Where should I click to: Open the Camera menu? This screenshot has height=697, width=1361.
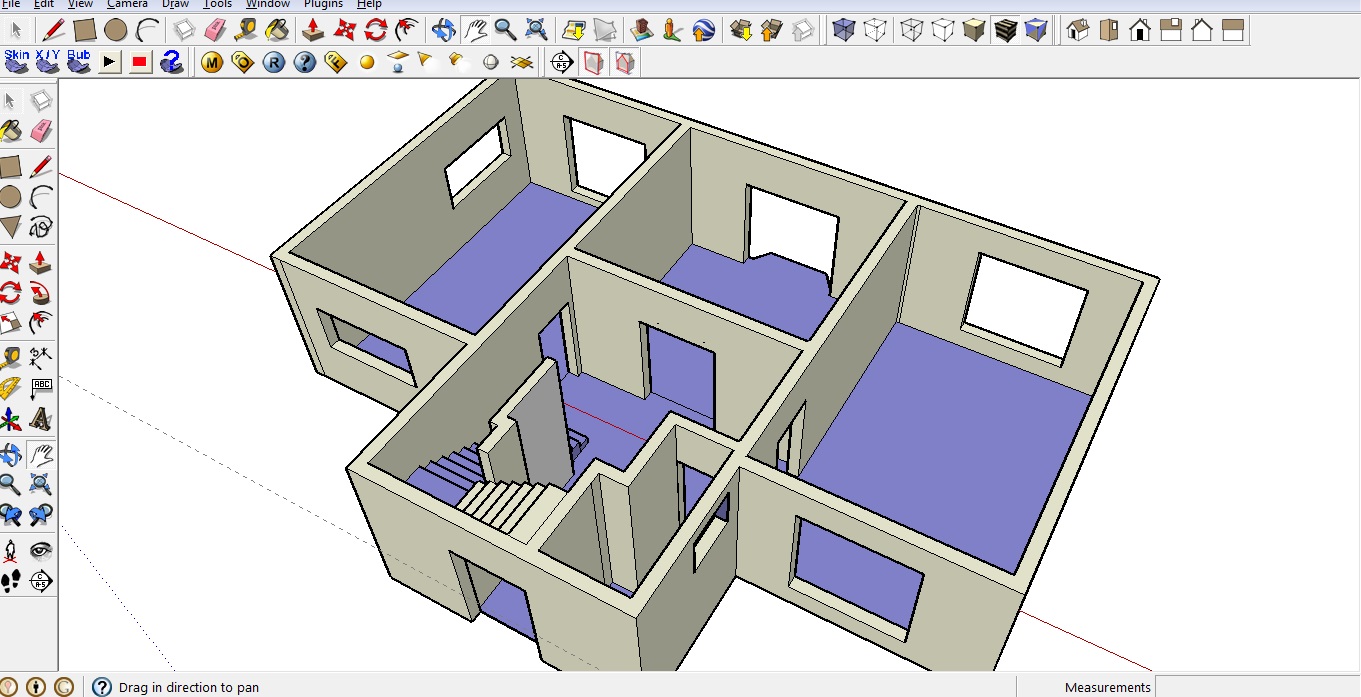point(127,4)
